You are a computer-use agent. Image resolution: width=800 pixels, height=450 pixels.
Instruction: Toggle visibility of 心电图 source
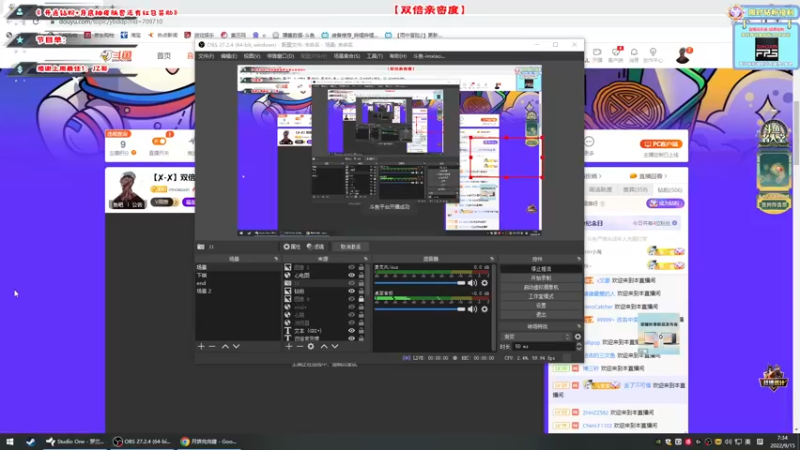point(351,275)
